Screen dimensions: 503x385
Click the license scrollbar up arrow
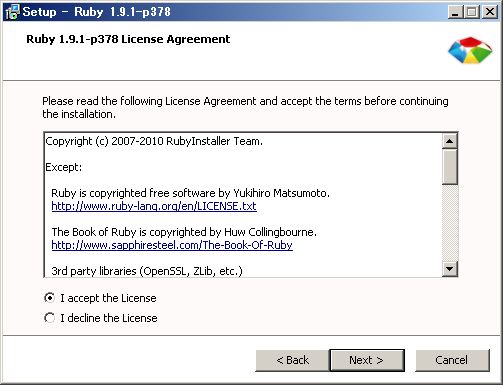click(x=449, y=141)
